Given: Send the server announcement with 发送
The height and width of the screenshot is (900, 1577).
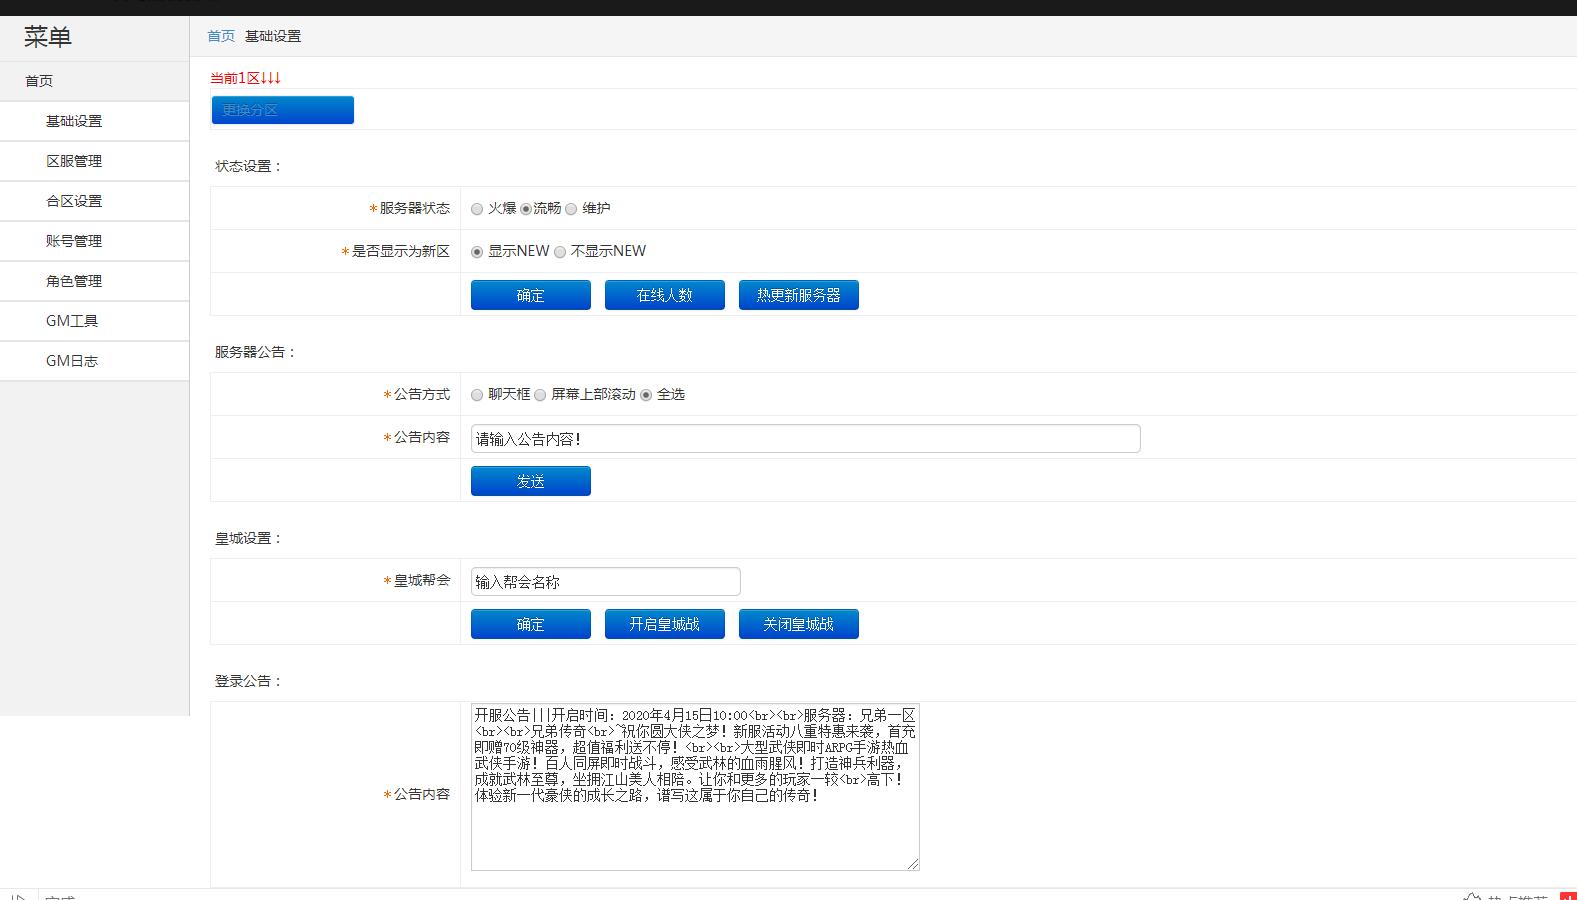Looking at the screenshot, I should pyautogui.click(x=530, y=481).
